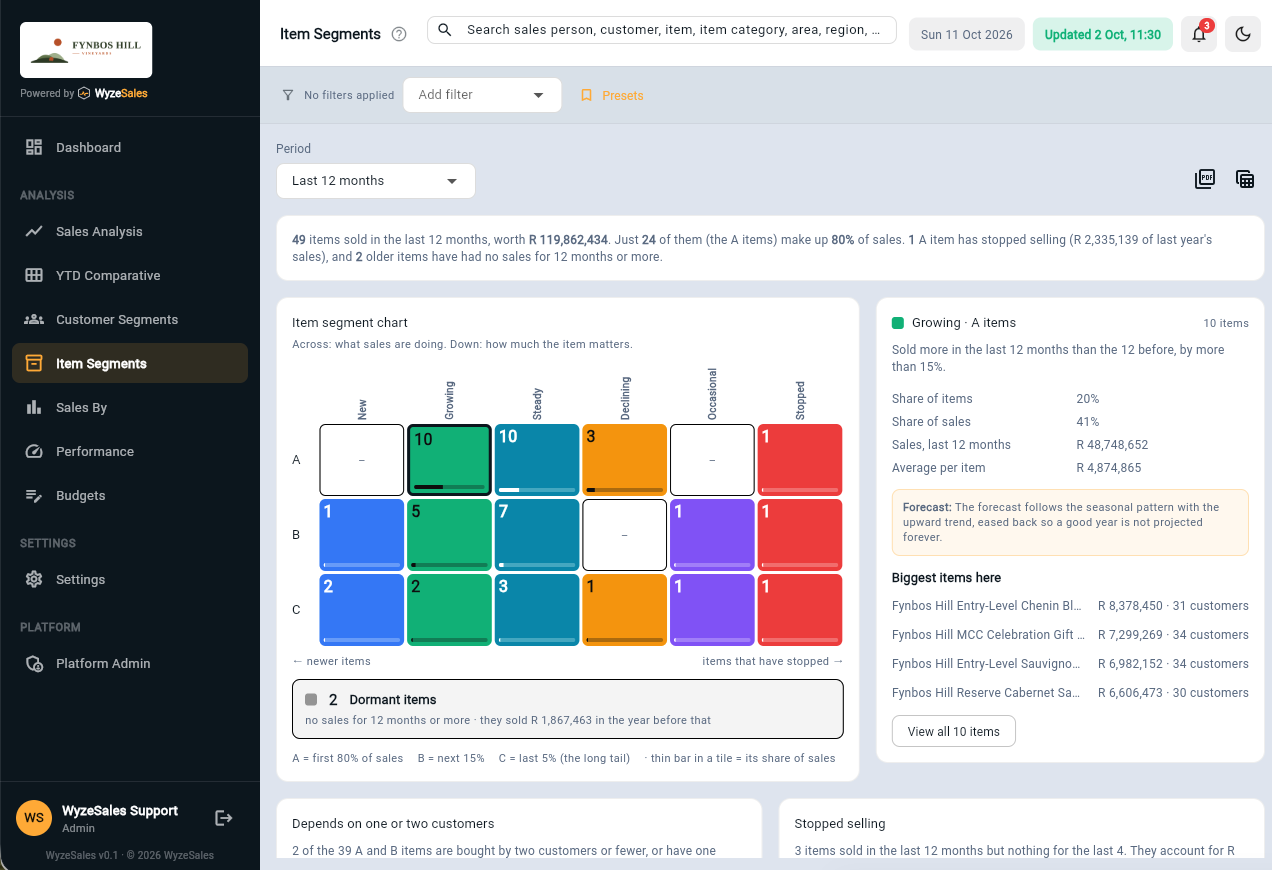Click View all 10 items button
The height and width of the screenshot is (870, 1272).
click(953, 731)
